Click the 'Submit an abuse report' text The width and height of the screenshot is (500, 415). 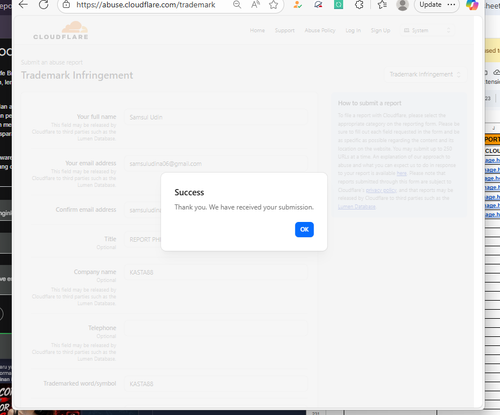[x=52, y=62]
